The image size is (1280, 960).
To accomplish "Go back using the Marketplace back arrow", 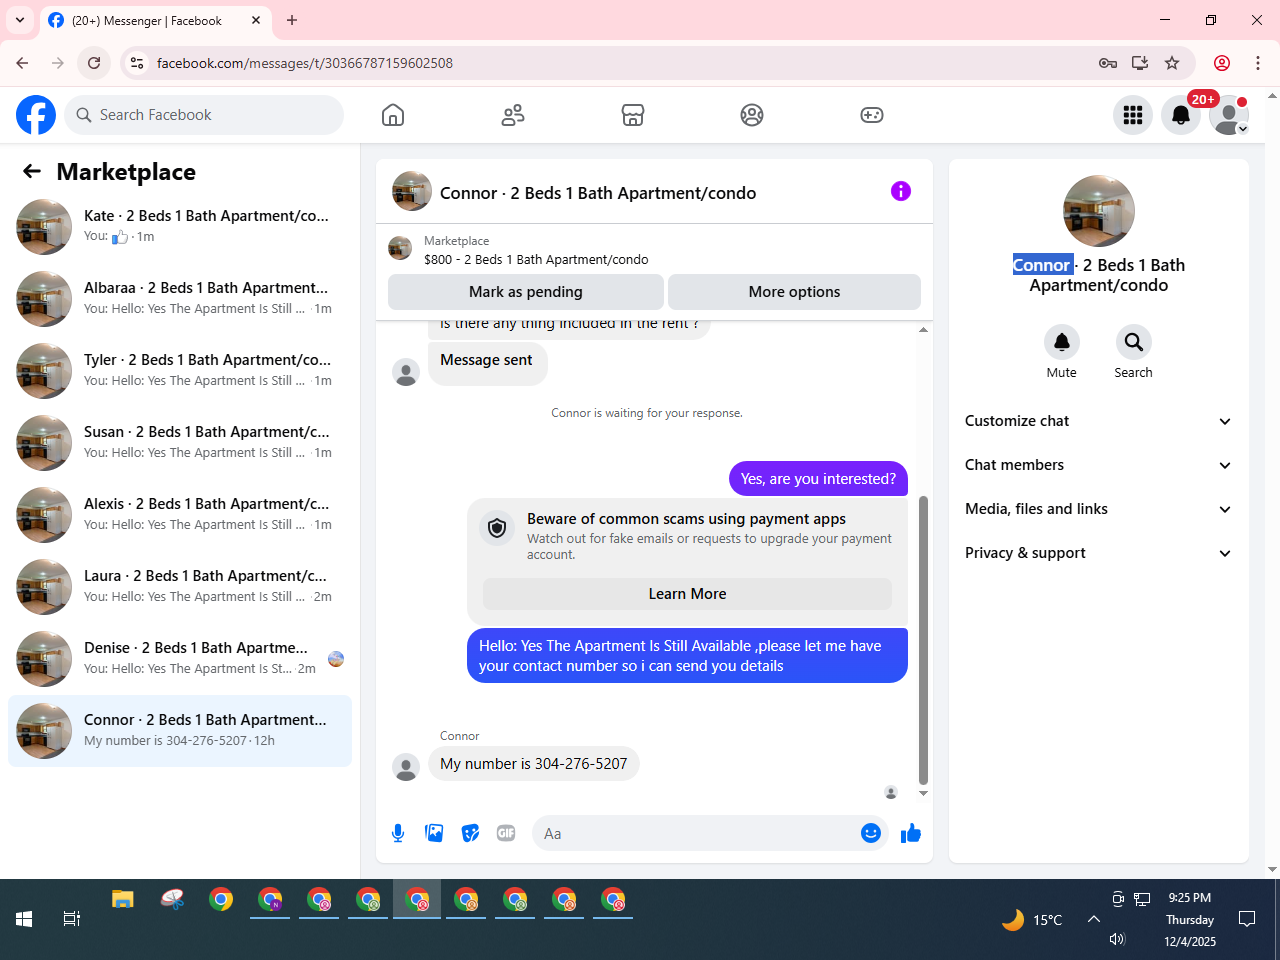I will pyautogui.click(x=32, y=171).
